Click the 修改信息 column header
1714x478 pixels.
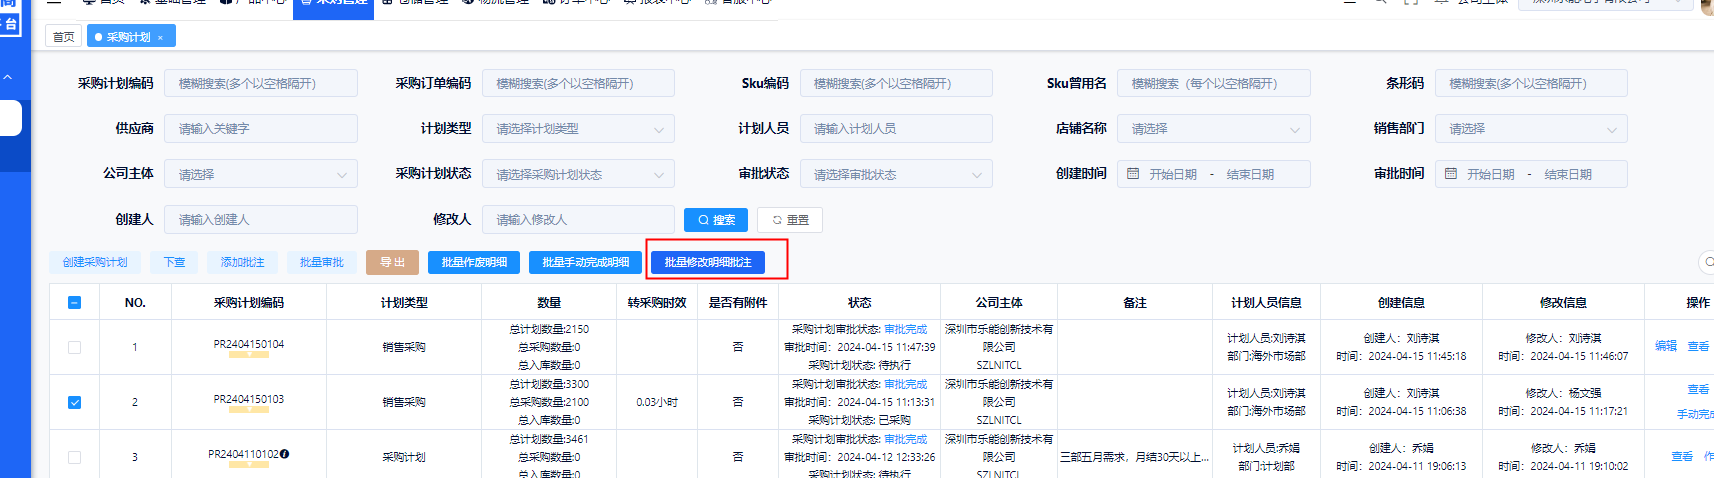[x=1563, y=302]
